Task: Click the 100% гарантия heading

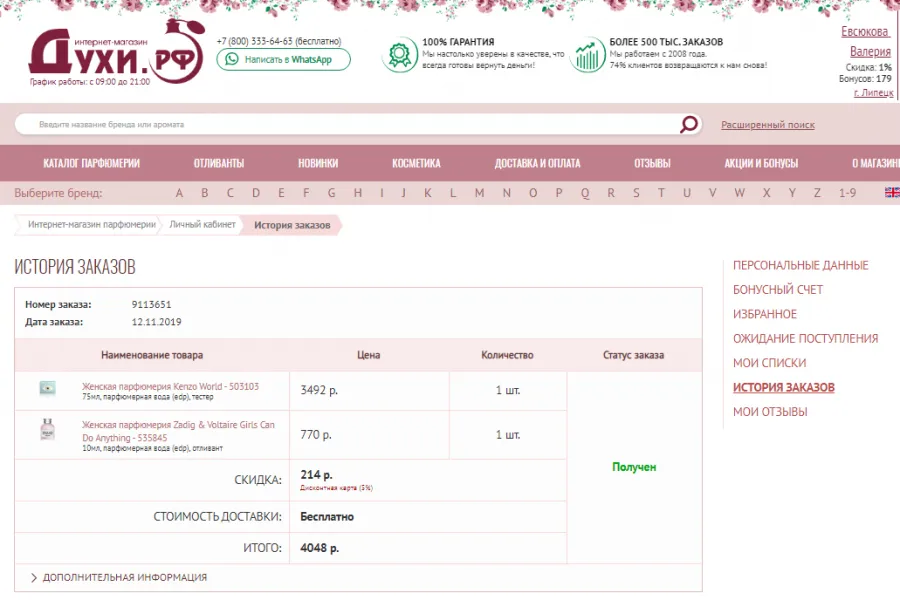Action: click(458, 42)
